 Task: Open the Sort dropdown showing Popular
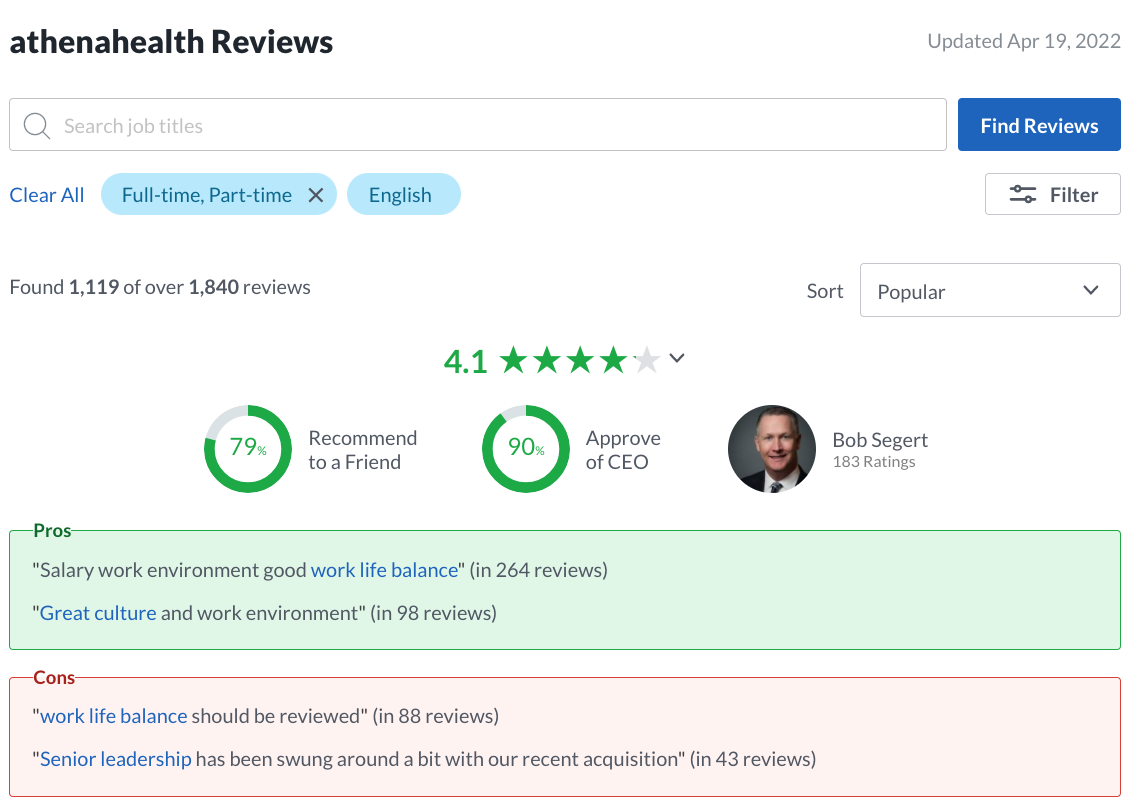click(990, 290)
